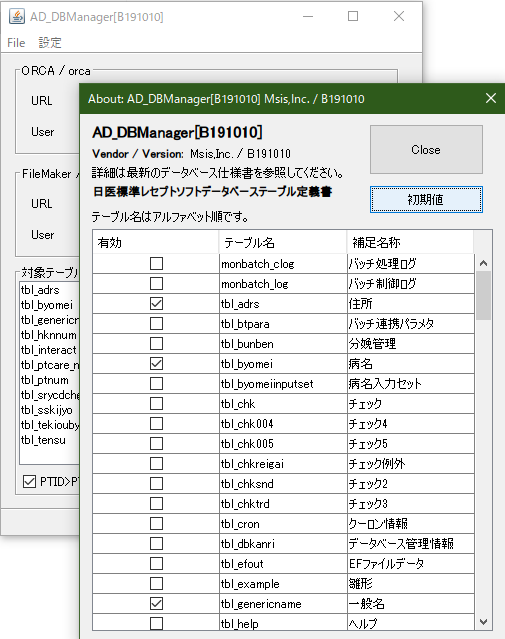Select tbl_hknnum in main window list
Viewport: 505px width, 639px height.
49,335
